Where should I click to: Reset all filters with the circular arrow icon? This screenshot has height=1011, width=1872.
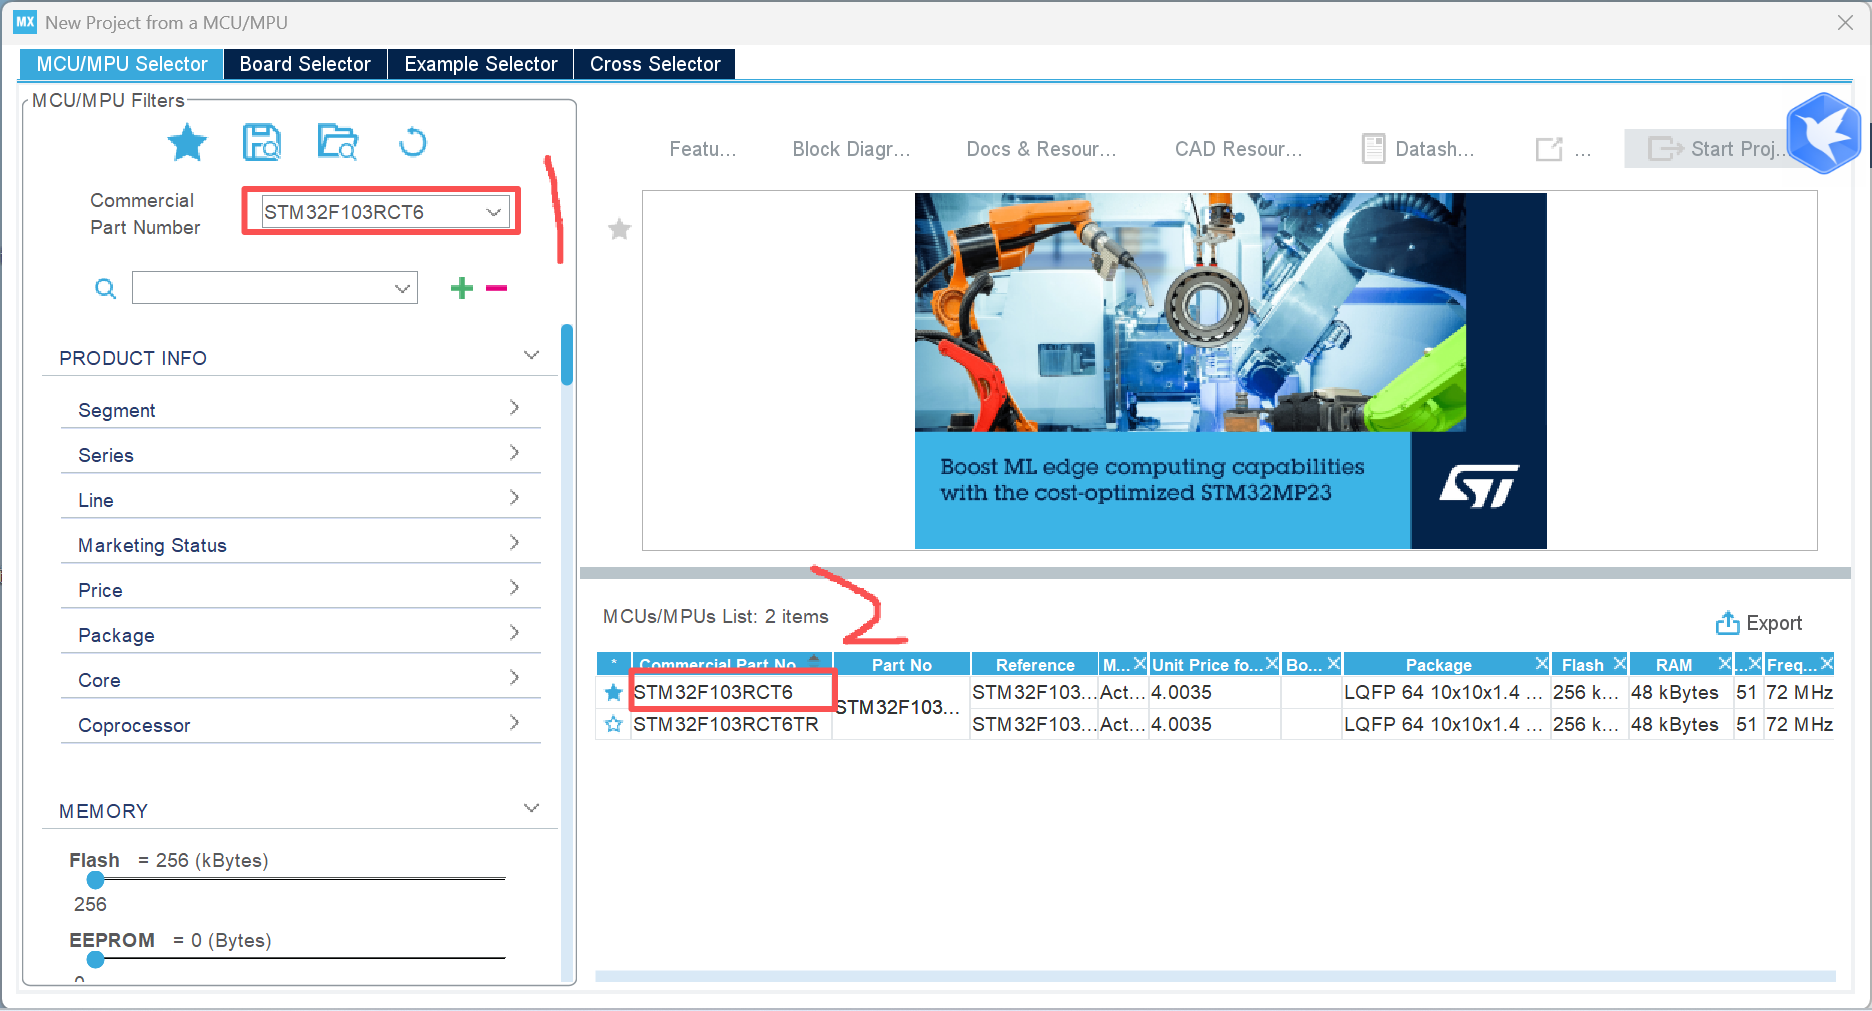tap(412, 143)
